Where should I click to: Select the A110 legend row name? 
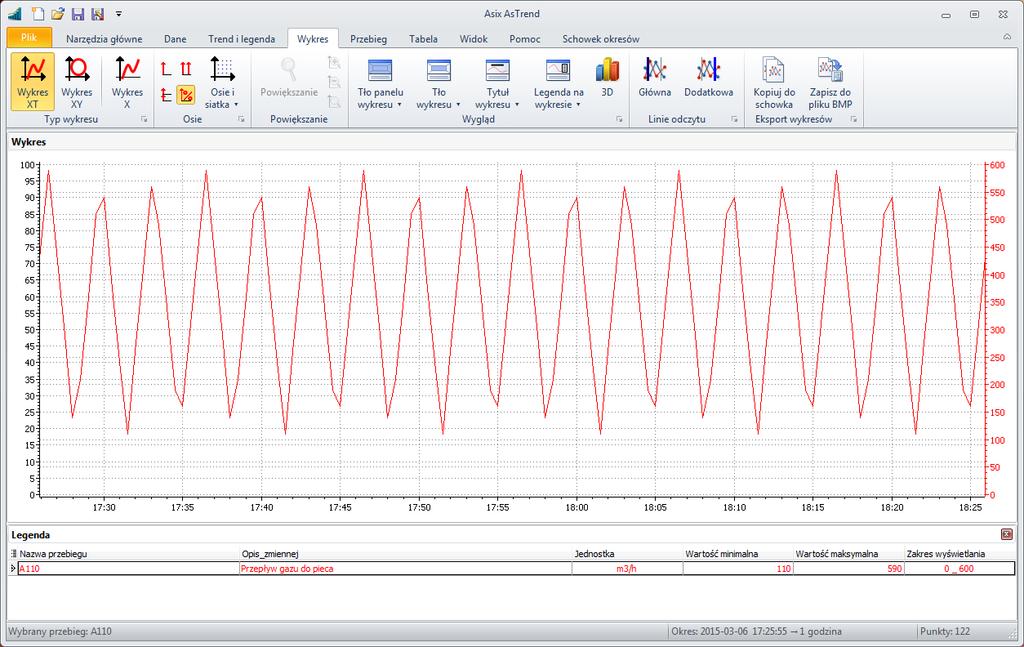point(129,569)
